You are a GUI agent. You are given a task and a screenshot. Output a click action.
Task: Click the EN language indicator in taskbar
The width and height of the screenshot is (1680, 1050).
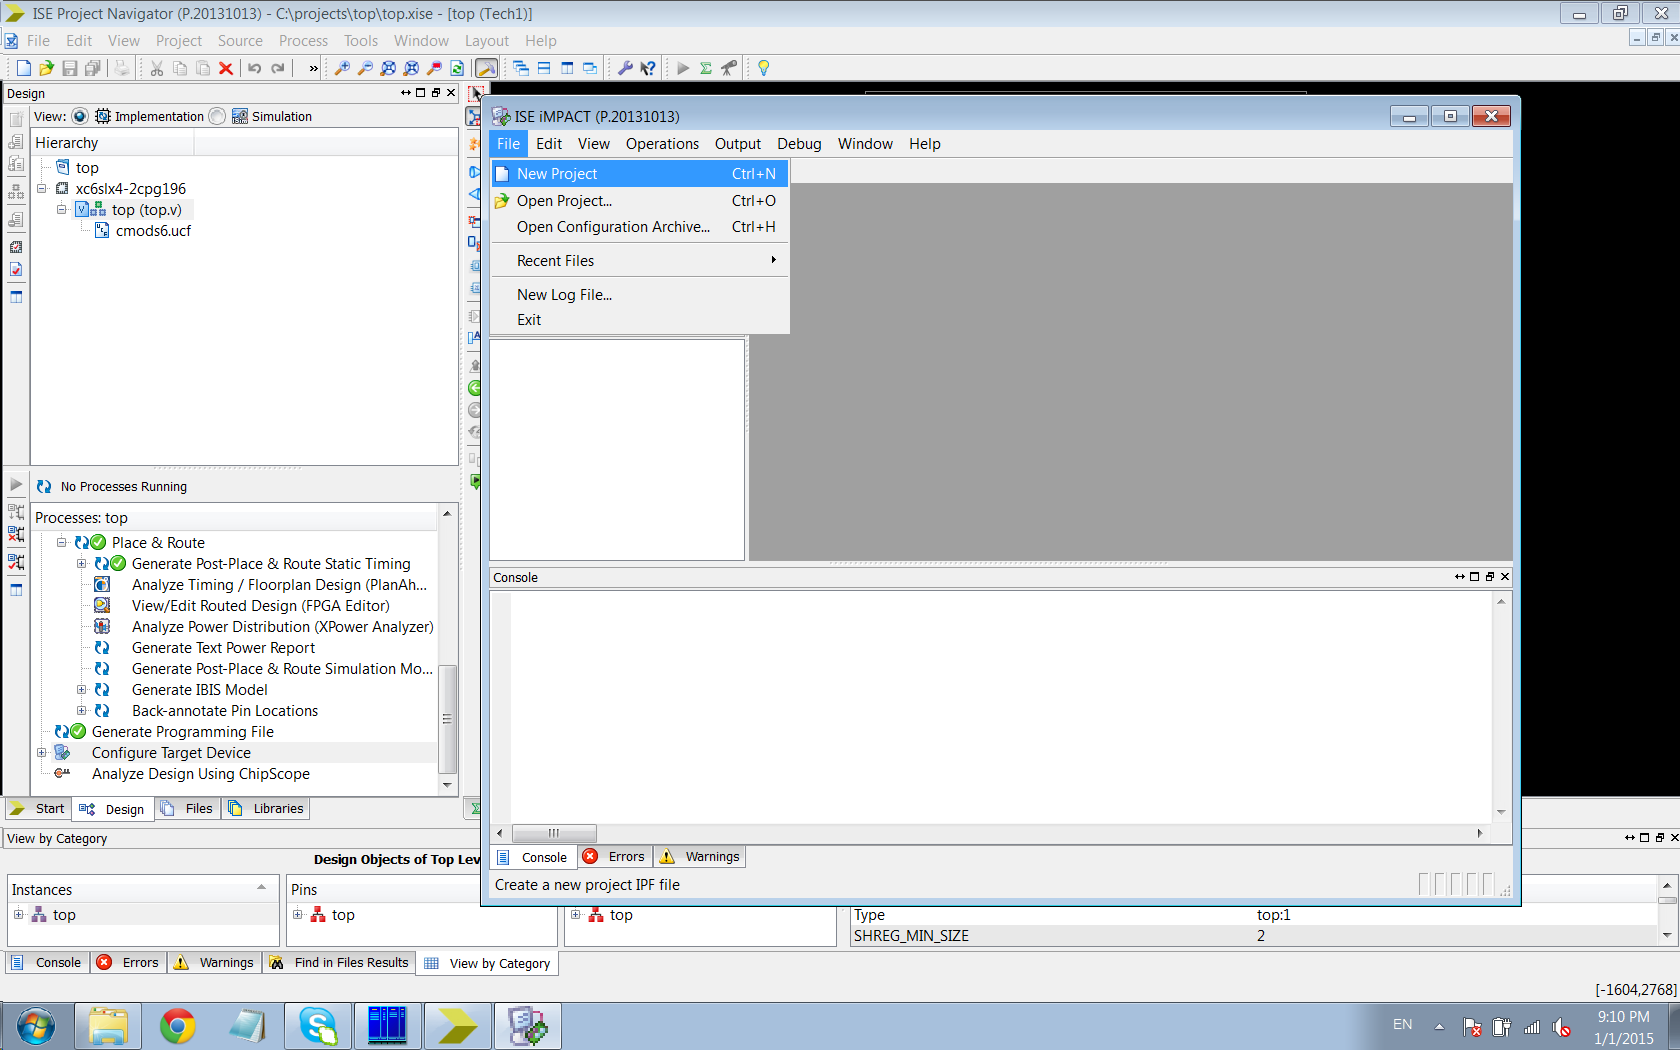click(x=1403, y=1025)
